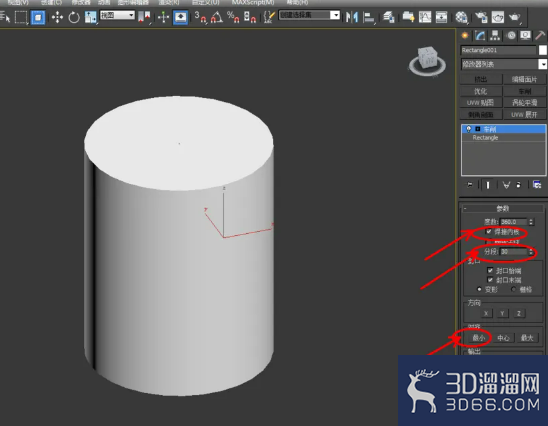Switch to the Modify command panel tab
The image size is (548, 426).
coord(480,35)
